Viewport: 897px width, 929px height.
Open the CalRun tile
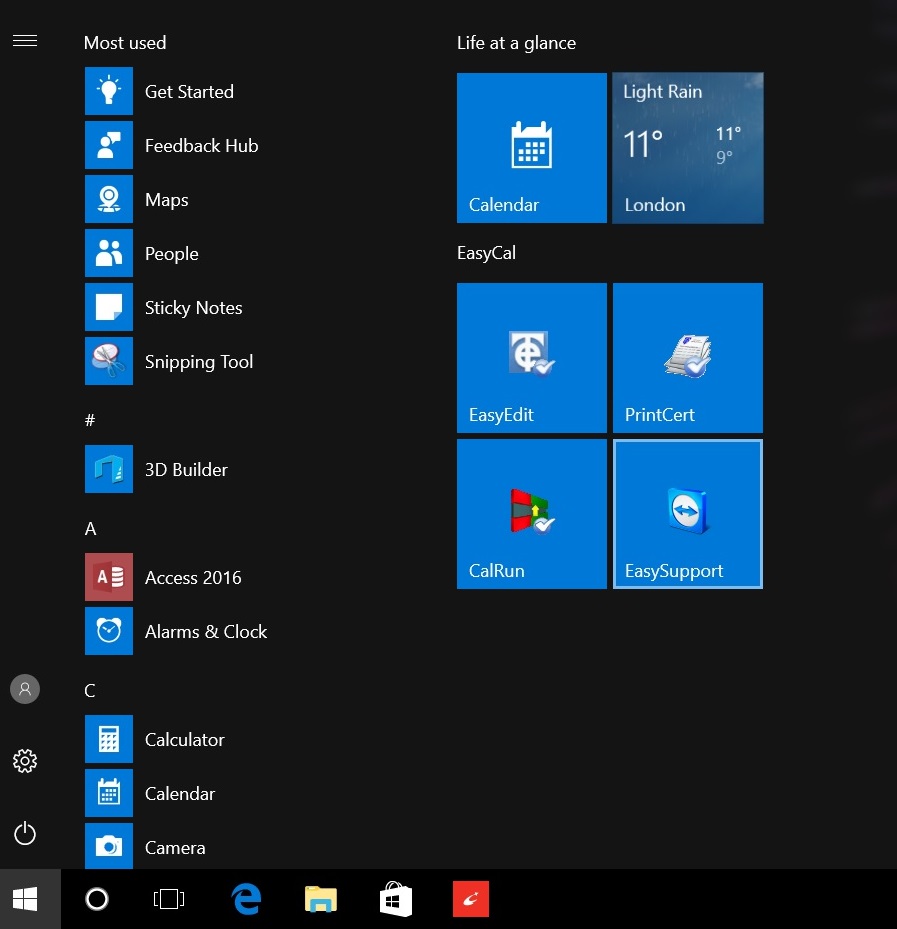(531, 513)
